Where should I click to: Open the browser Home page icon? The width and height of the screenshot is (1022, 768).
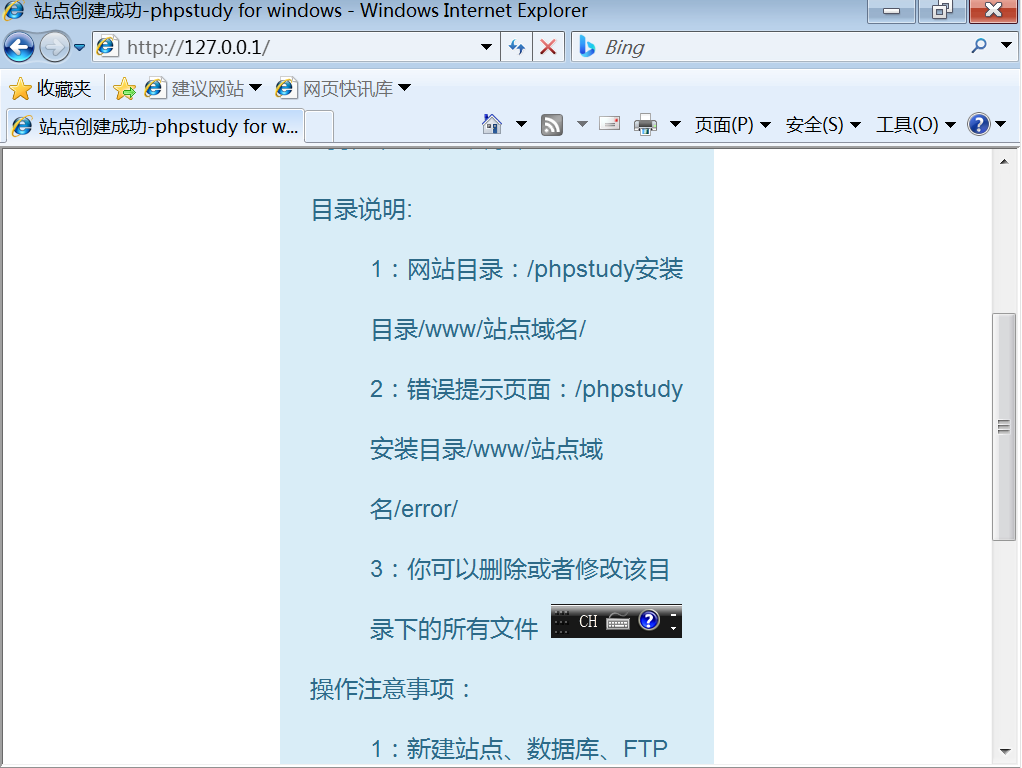tap(490, 123)
